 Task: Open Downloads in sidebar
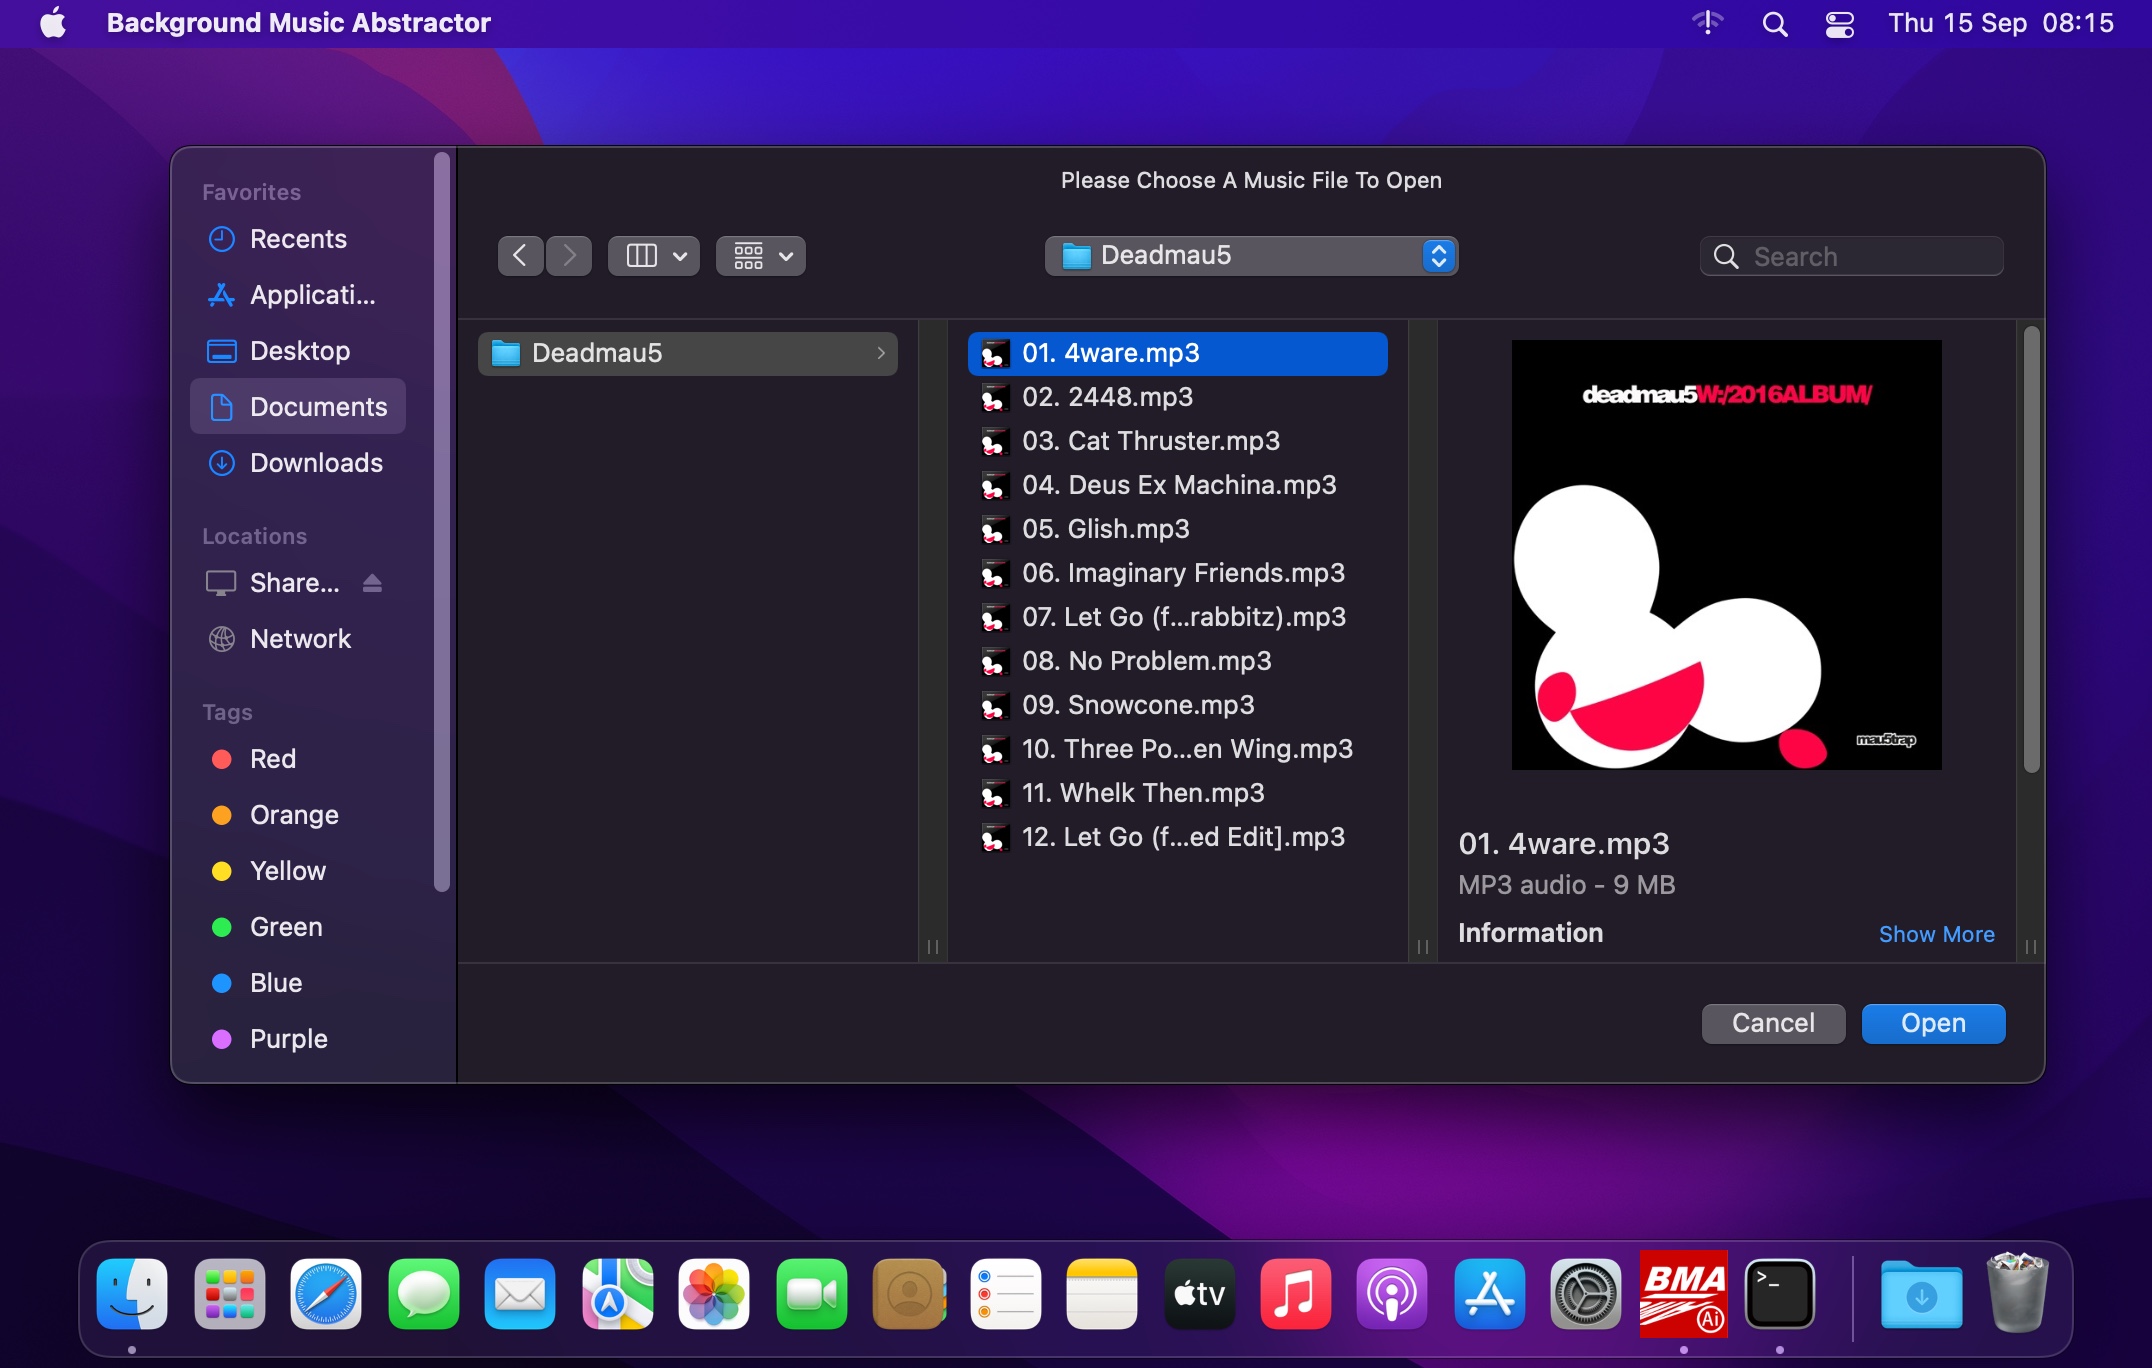point(297,463)
